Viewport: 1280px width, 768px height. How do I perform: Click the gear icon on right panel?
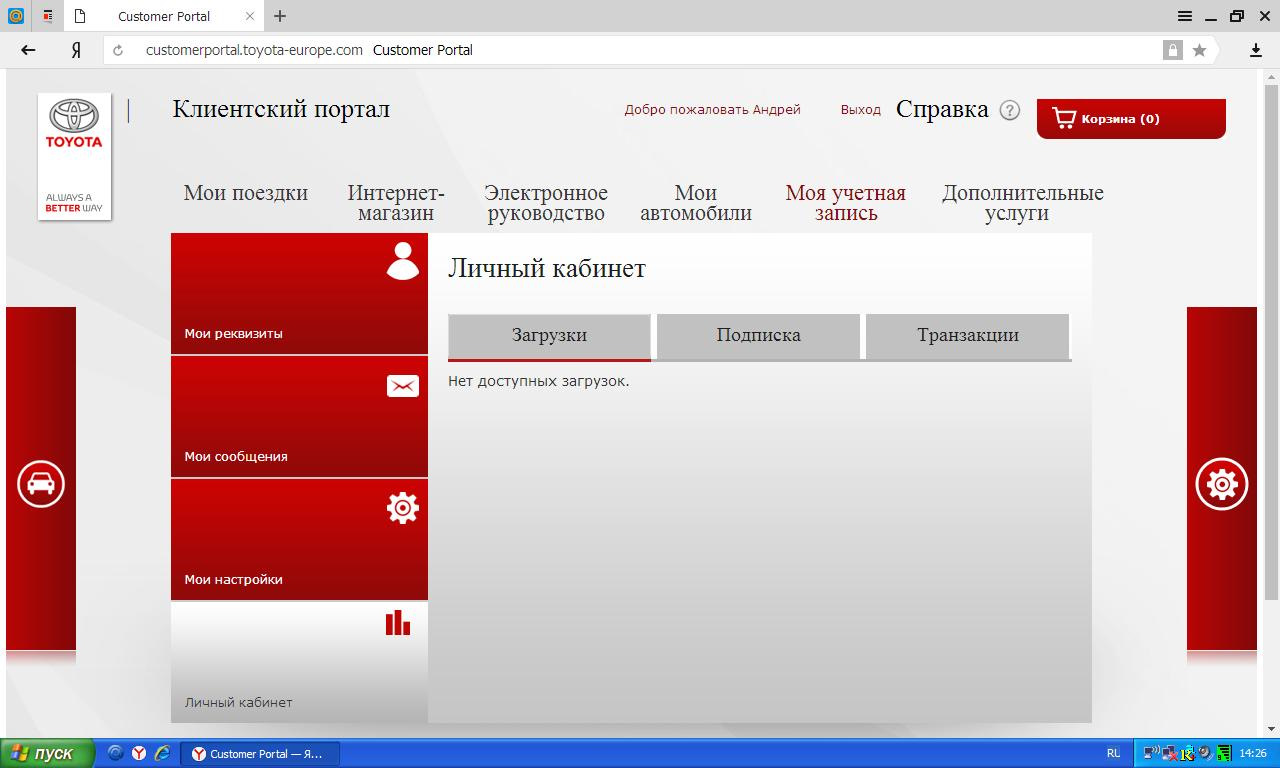click(x=1222, y=484)
